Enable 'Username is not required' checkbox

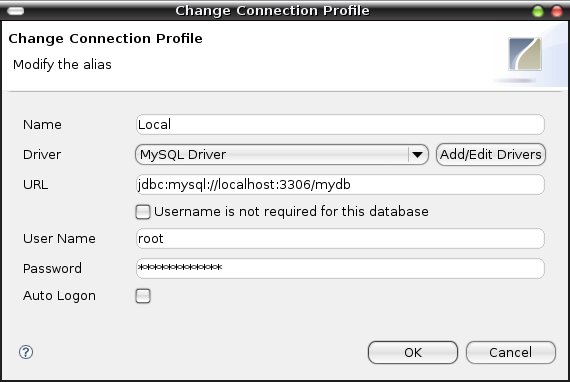click(x=142, y=212)
